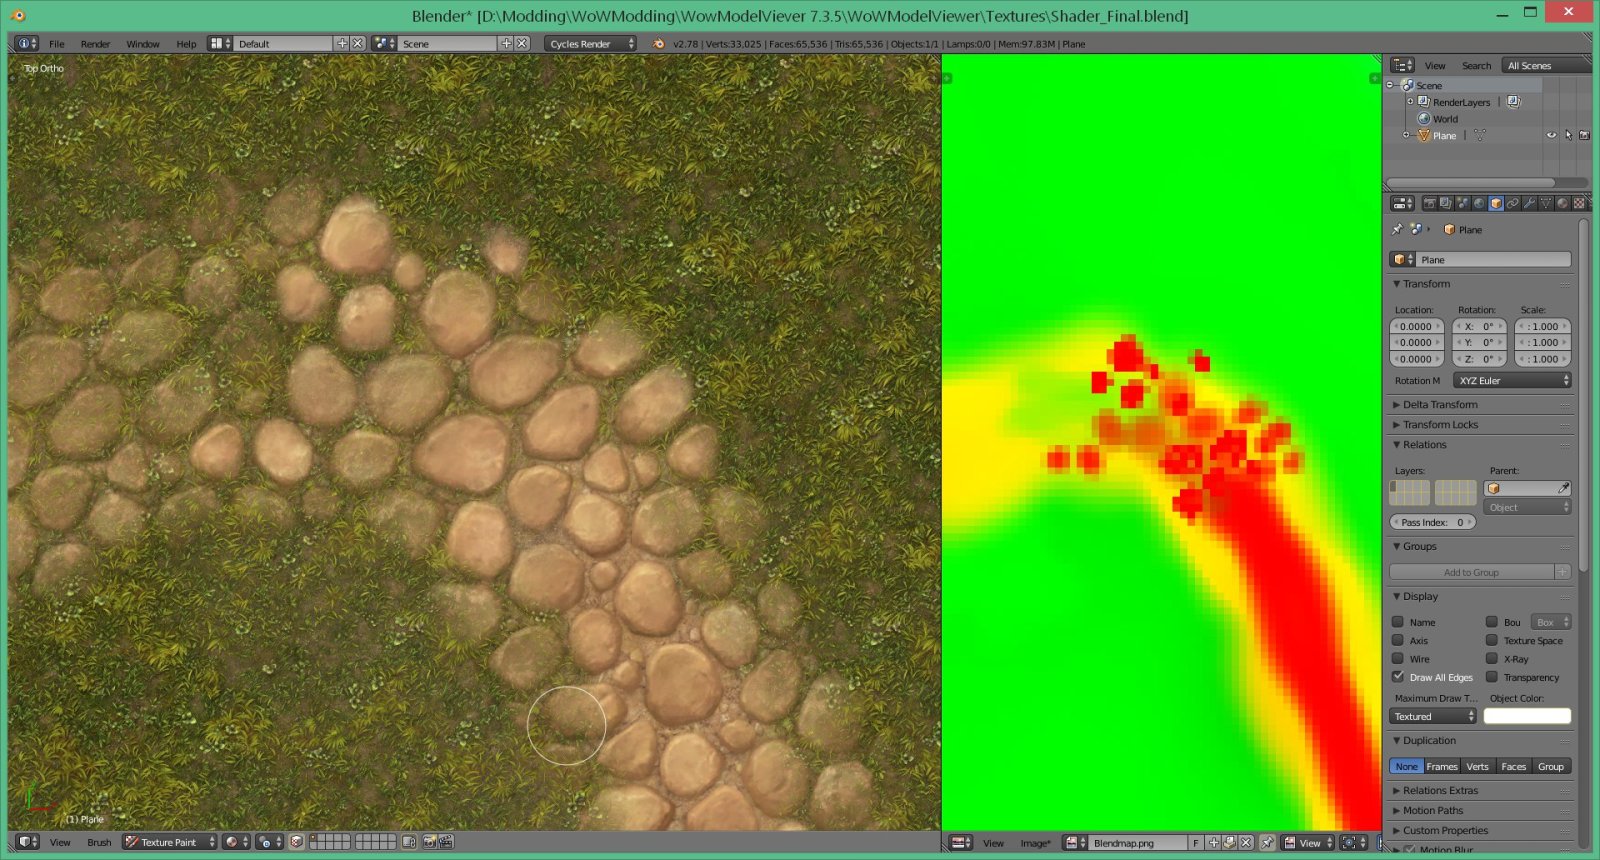
Task: Toggle restrict selectability arrow for Plane
Action: coord(1568,135)
